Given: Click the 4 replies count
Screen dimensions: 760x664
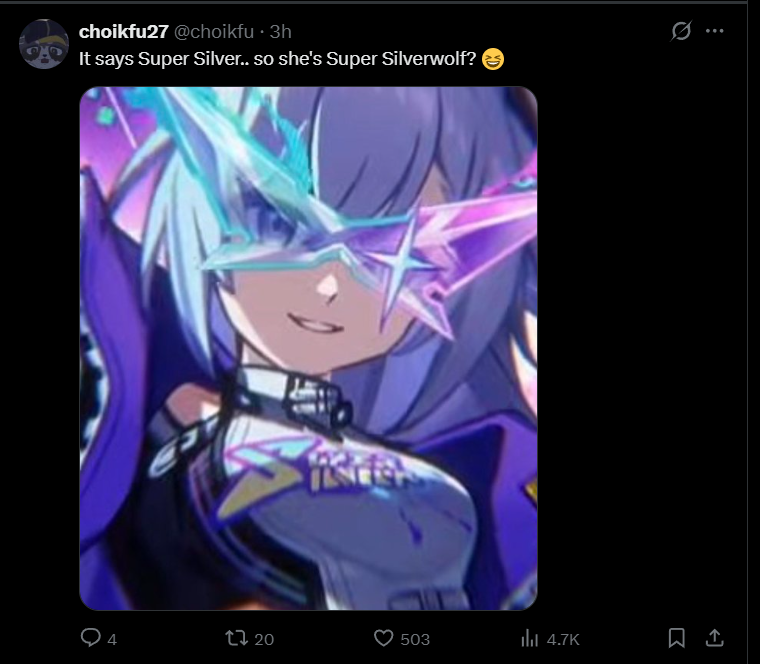Looking at the screenshot, I should tap(112, 640).
